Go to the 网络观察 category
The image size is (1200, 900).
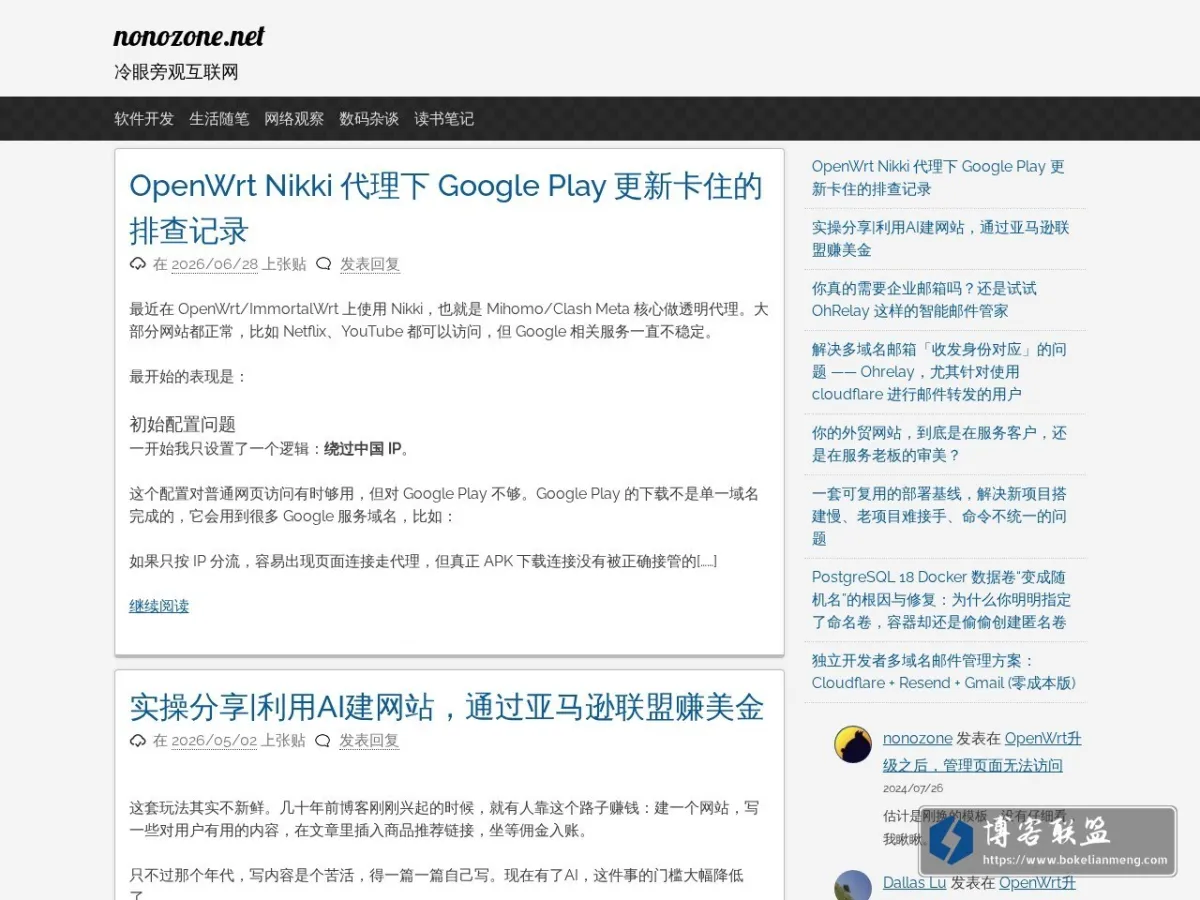[294, 119]
